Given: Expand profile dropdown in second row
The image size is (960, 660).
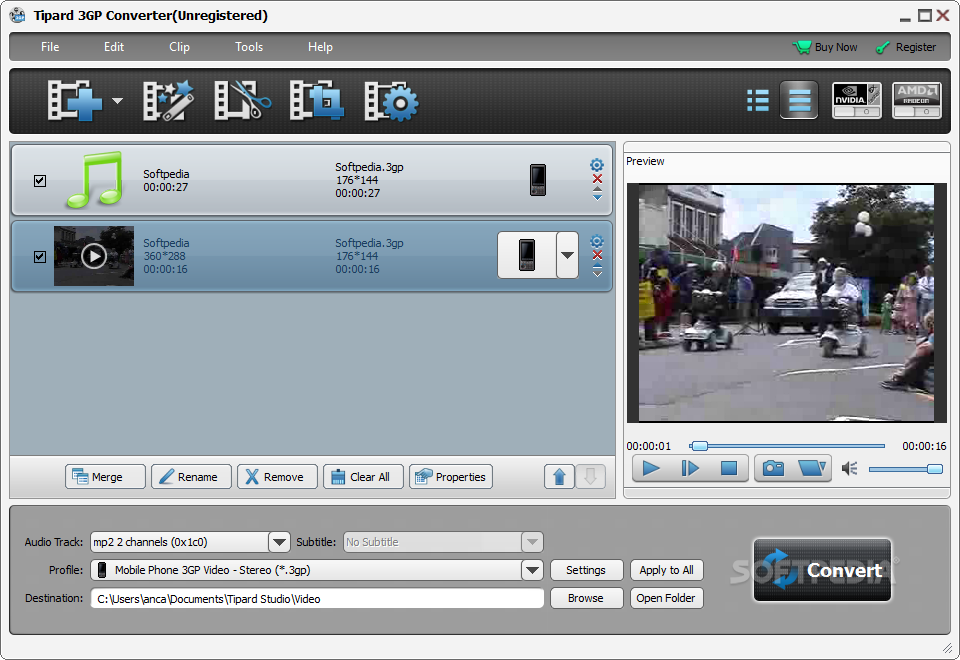Looking at the screenshot, I should (x=568, y=255).
